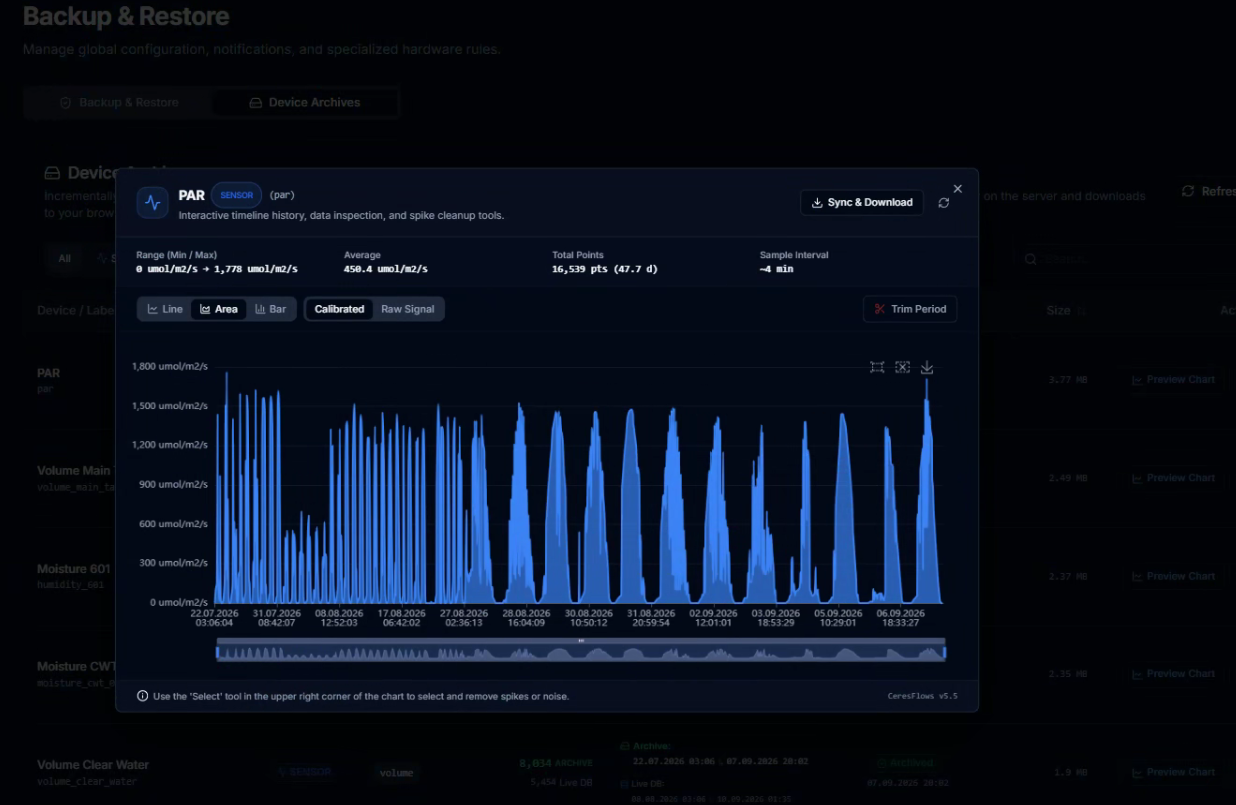The height and width of the screenshot is (805, 1236).
Task: Click the 300 umol/m2/s axis label
Action: click(174, 563)
